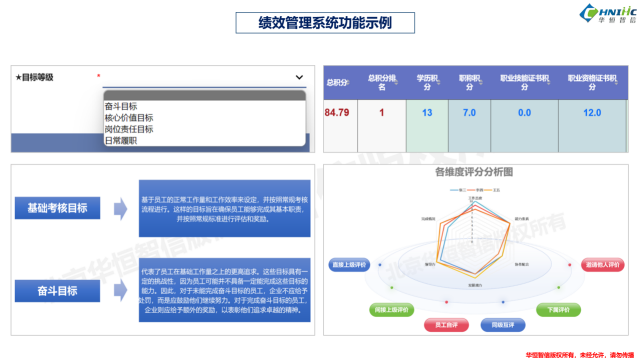Viewport: 642px width, 361px height.
Task: Toggle the 王五 series in chart legend
Action: tap(492, 190)
